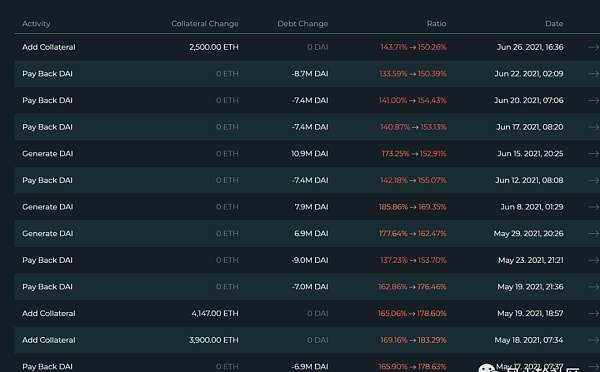Open arrow for Jun 8 Generate DAI

[x=594, y=207]
